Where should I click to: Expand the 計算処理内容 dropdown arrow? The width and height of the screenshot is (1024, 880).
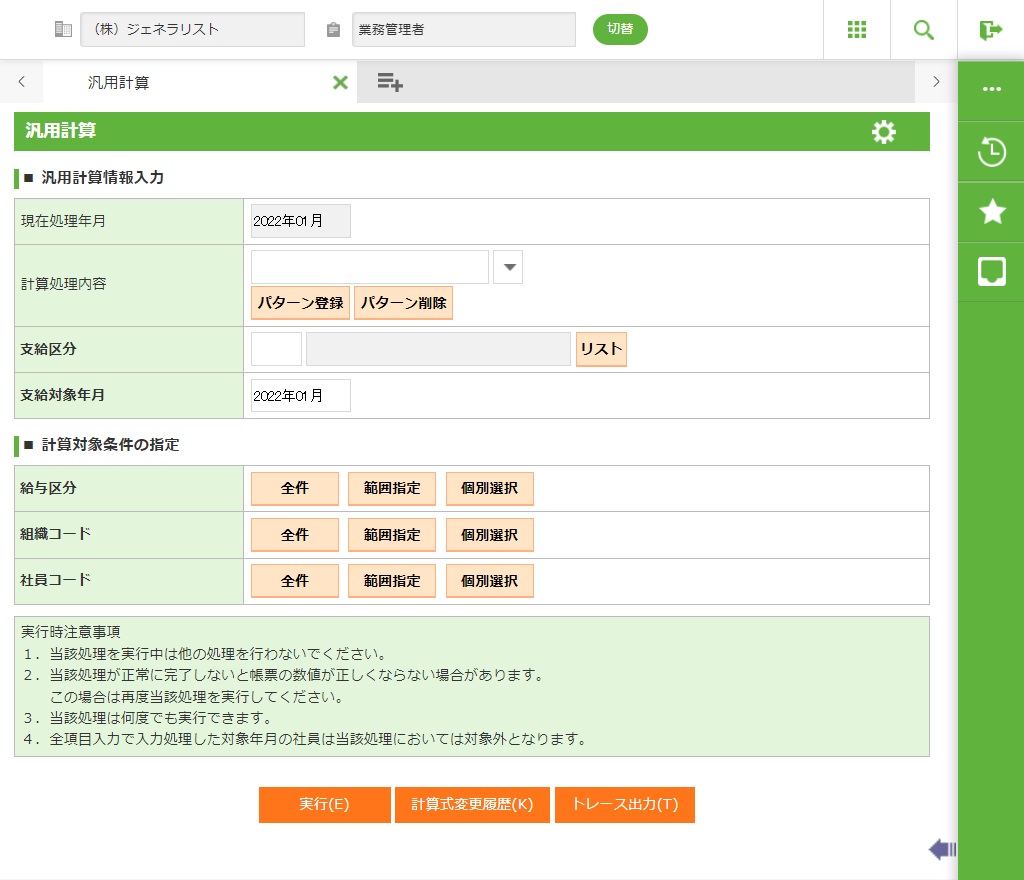tap(508, 267)
